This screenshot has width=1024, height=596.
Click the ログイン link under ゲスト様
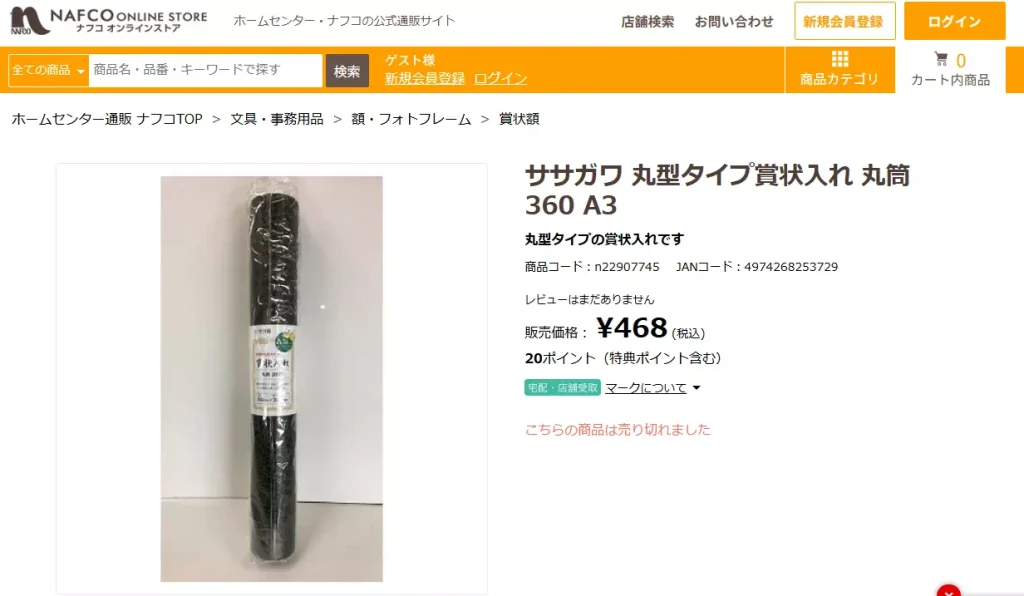(x=500, y=78)
